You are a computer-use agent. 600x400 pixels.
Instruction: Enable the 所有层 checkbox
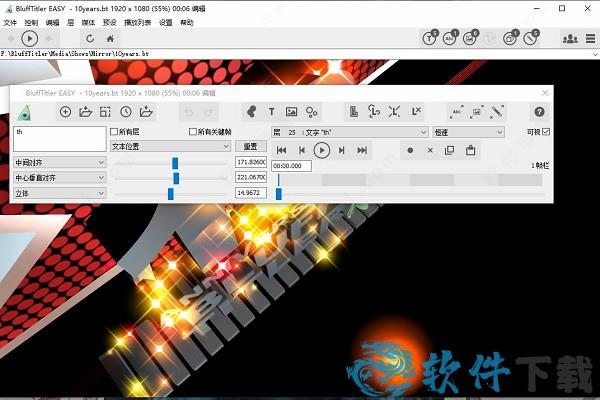pos(114,132)
